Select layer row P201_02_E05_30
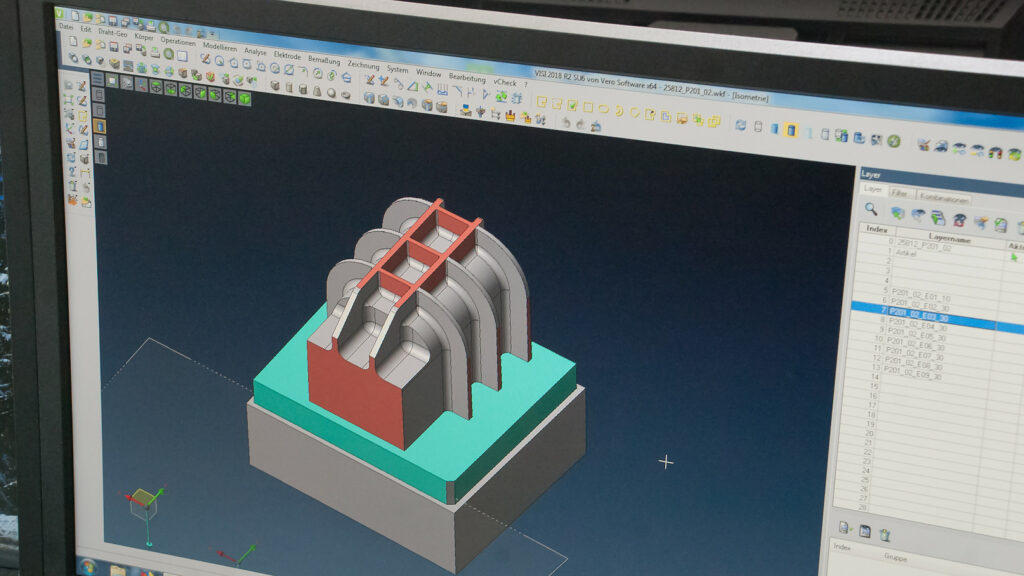Screen dimensions: 1024x576 [916, 335]
